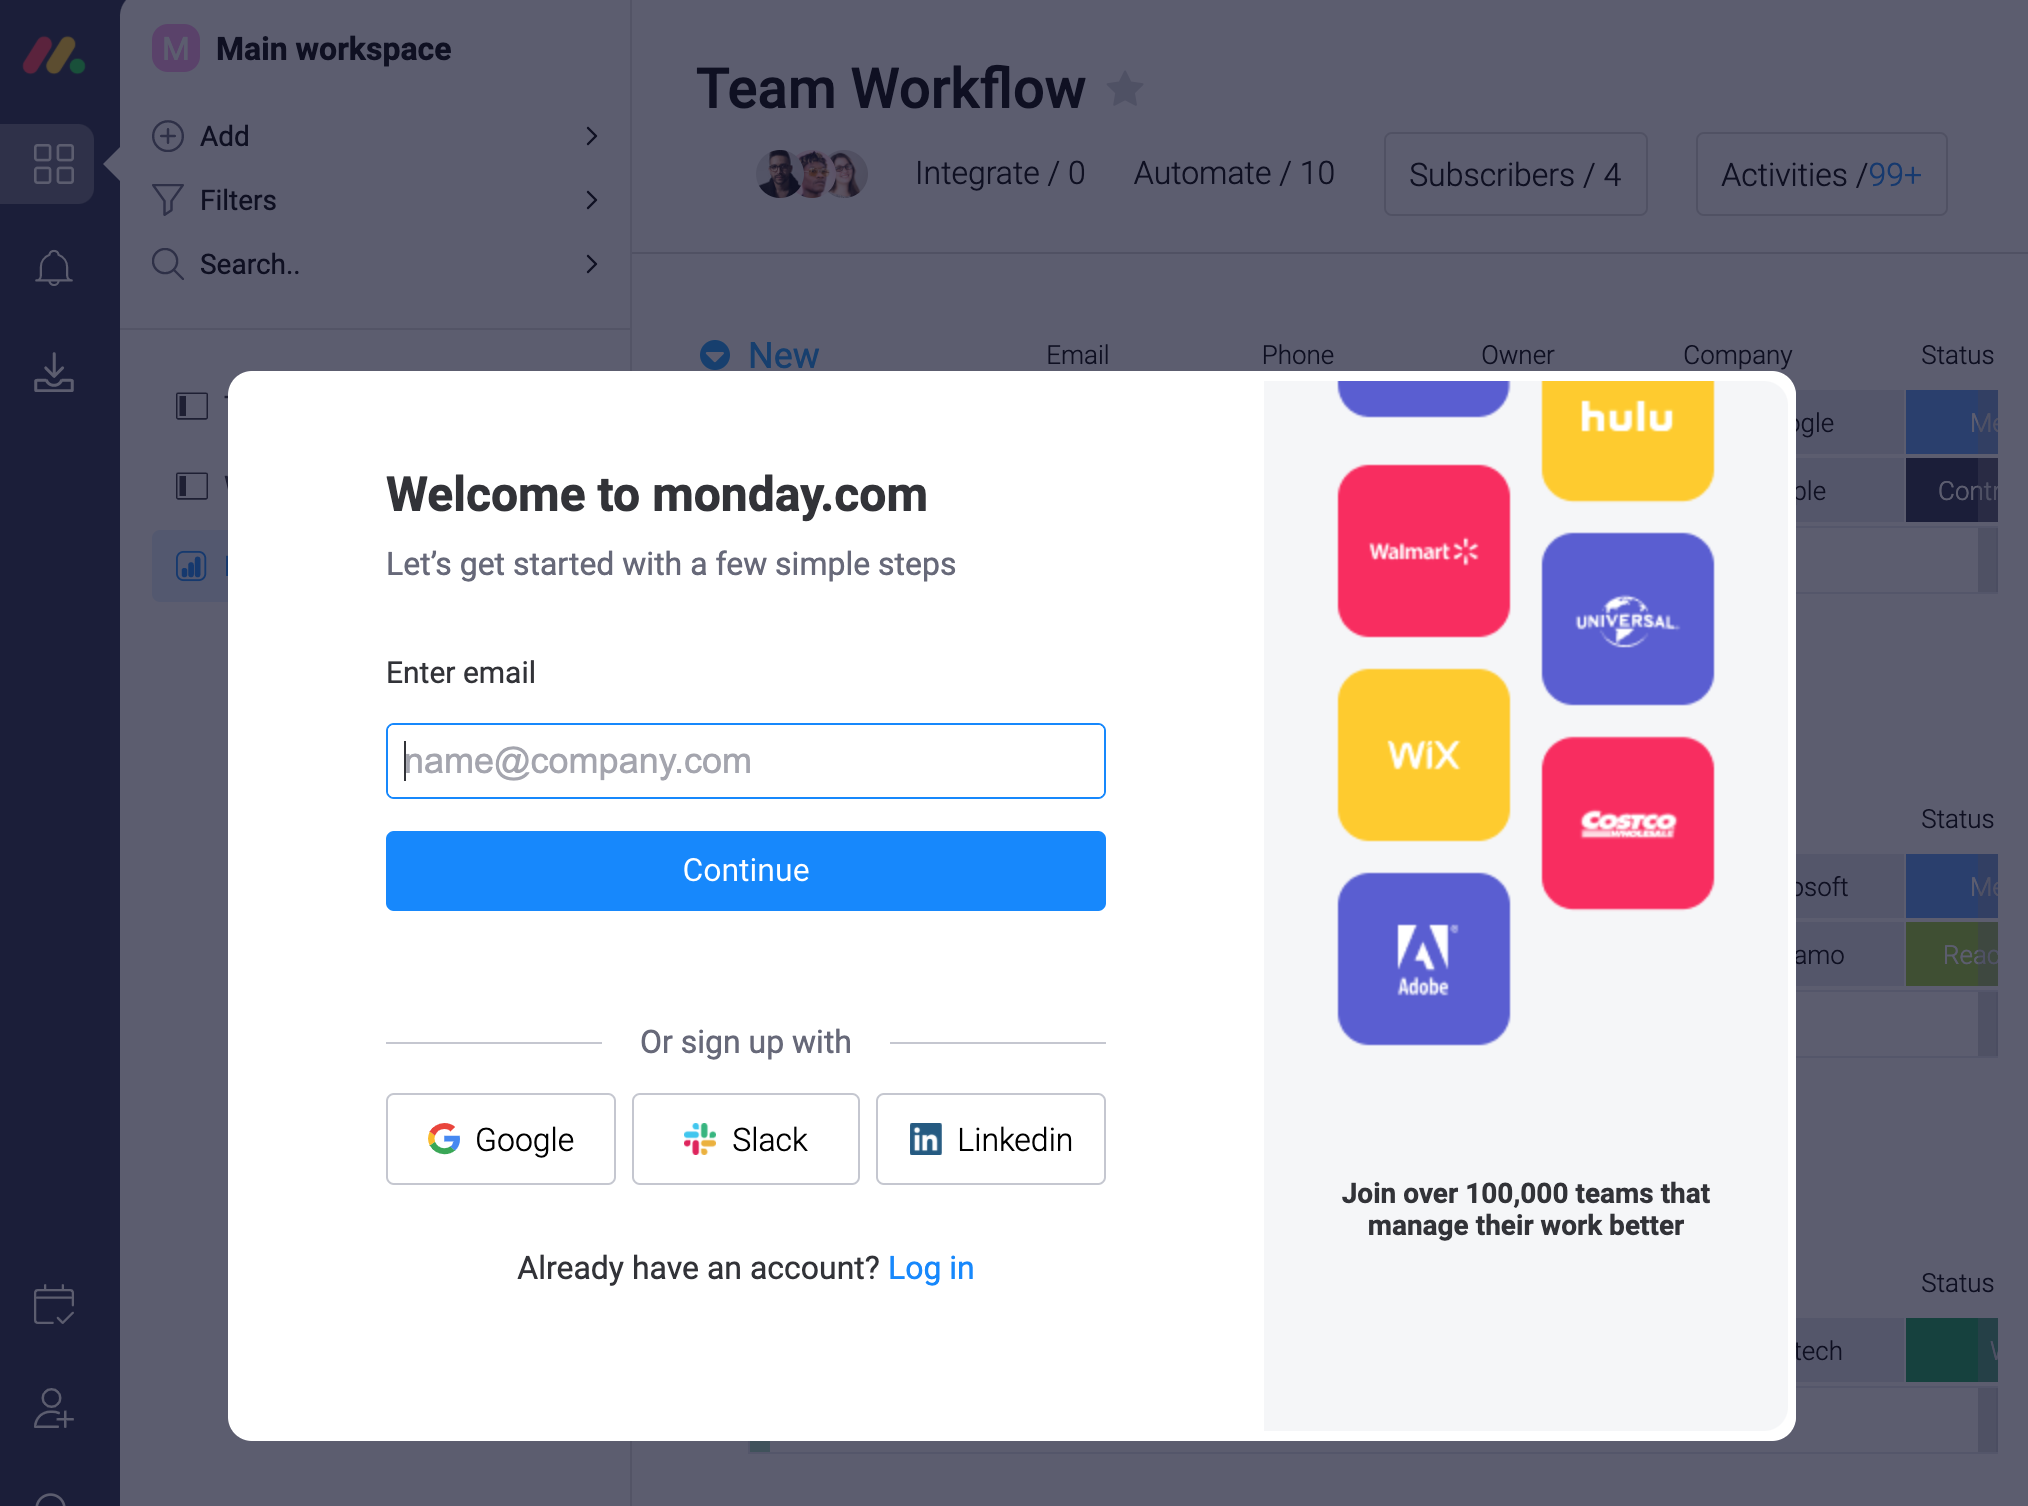
Task: Click the Walmart logo tile
Action: [x=1423, y=551]
